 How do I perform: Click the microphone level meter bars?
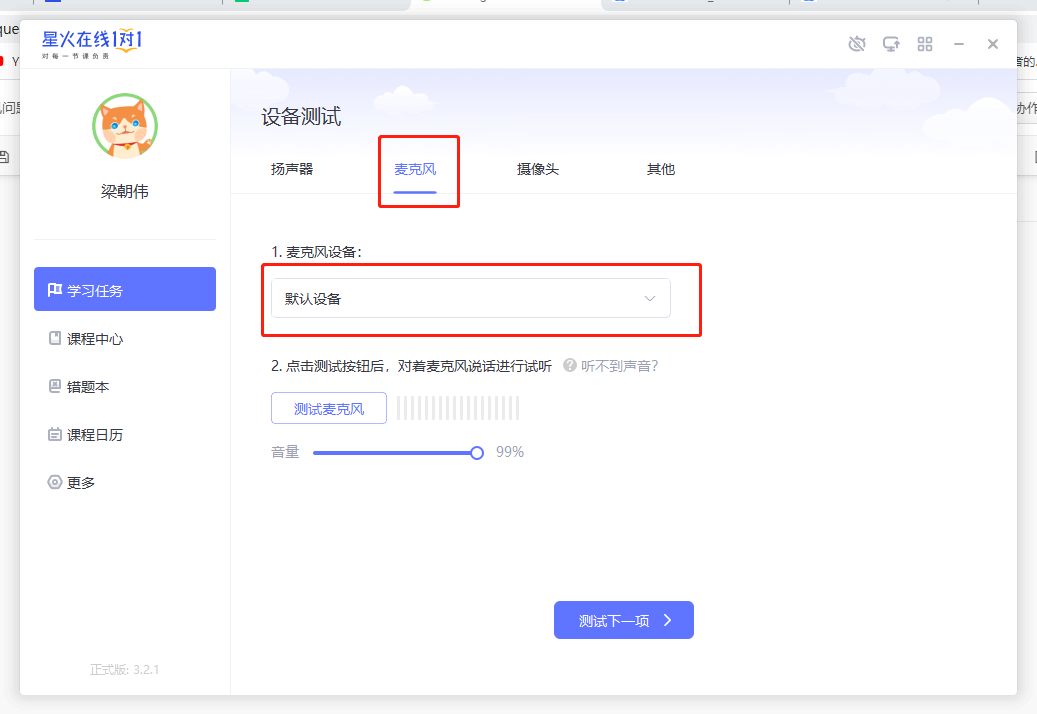[x=458, y=409]
